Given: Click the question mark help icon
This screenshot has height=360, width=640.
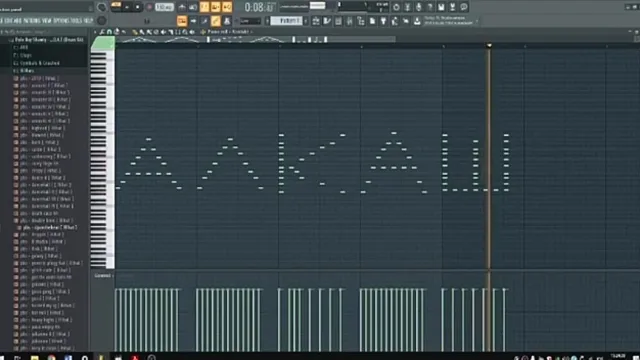Looking at the screenshot, I should [430, 7].
